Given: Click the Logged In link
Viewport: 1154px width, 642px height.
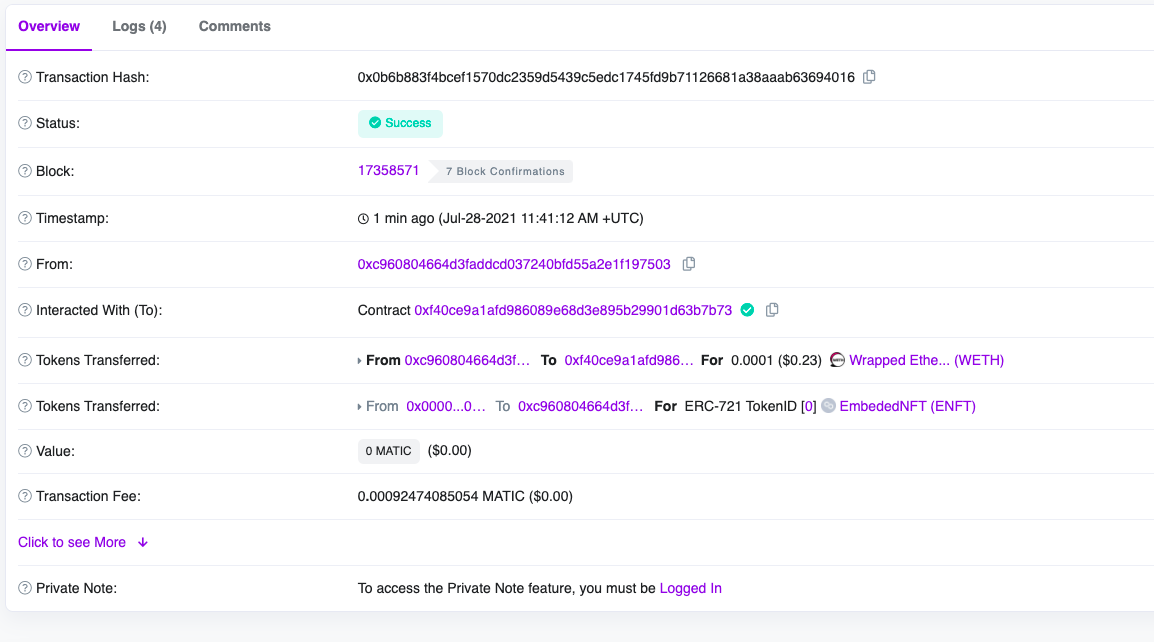Looking at the screenshot, I should 690,588.
